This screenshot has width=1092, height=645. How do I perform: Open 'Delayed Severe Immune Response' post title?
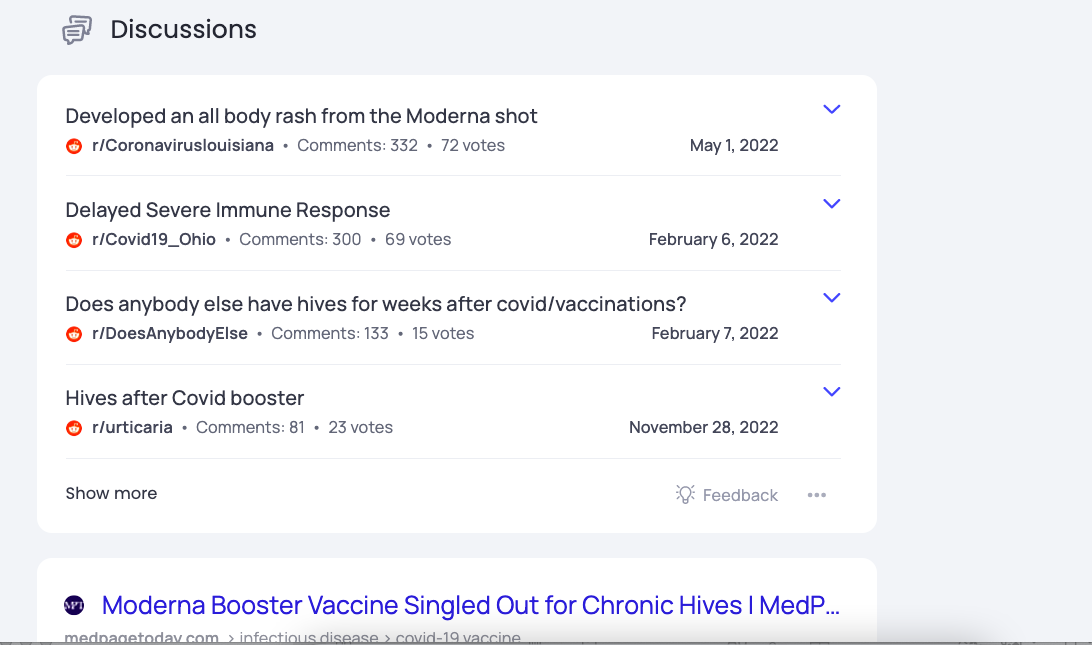point(228,210)
